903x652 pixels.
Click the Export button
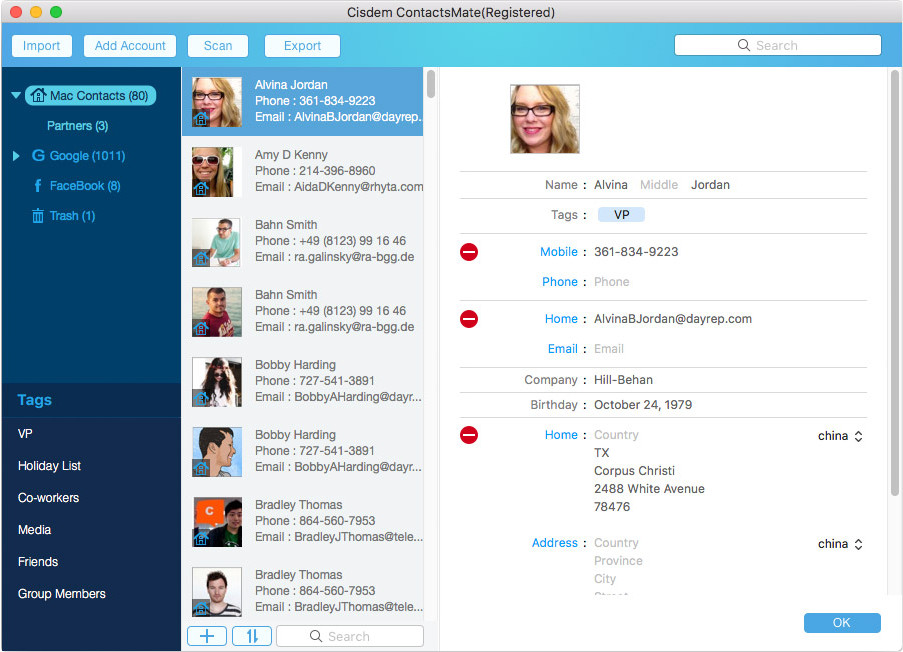click(302, 46)
